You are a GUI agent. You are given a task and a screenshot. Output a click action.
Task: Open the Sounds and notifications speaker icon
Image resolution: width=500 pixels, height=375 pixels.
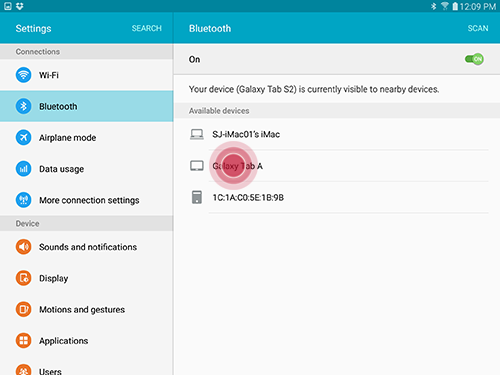pos(23,247)
